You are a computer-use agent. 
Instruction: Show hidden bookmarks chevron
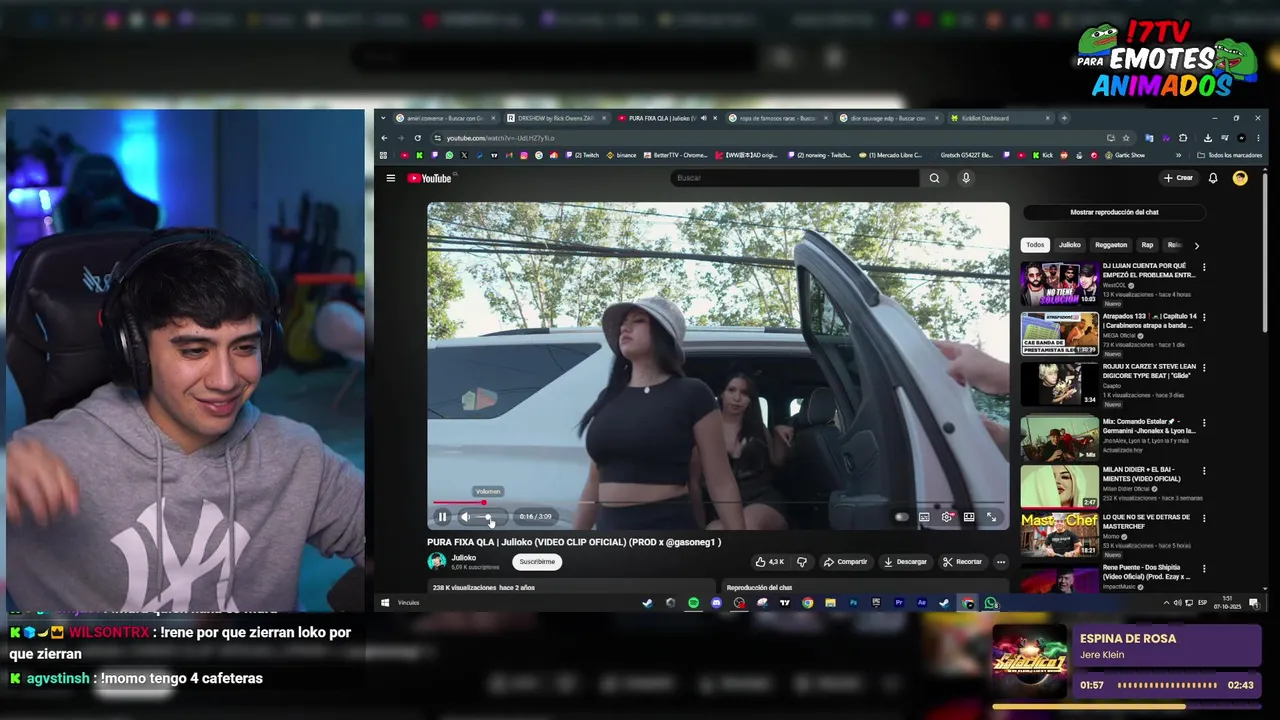1178,155
